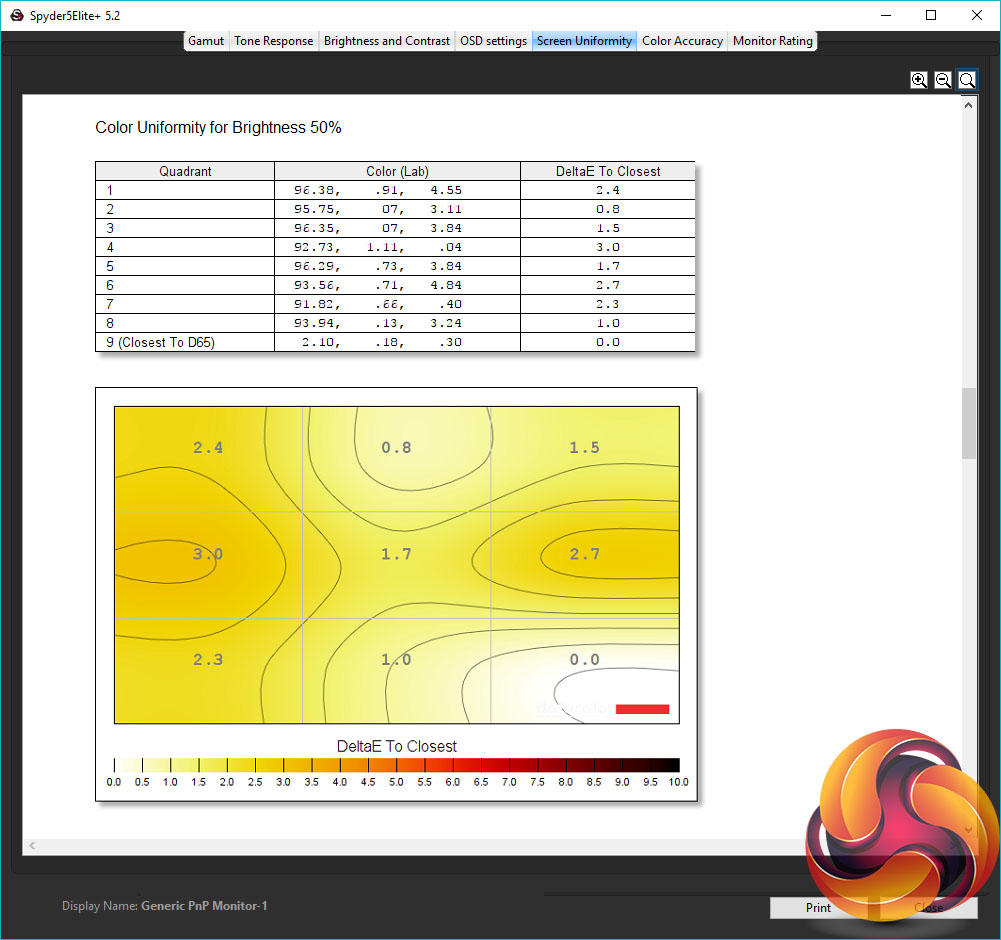Click the 0.8 label on the uniformity map

396,448
